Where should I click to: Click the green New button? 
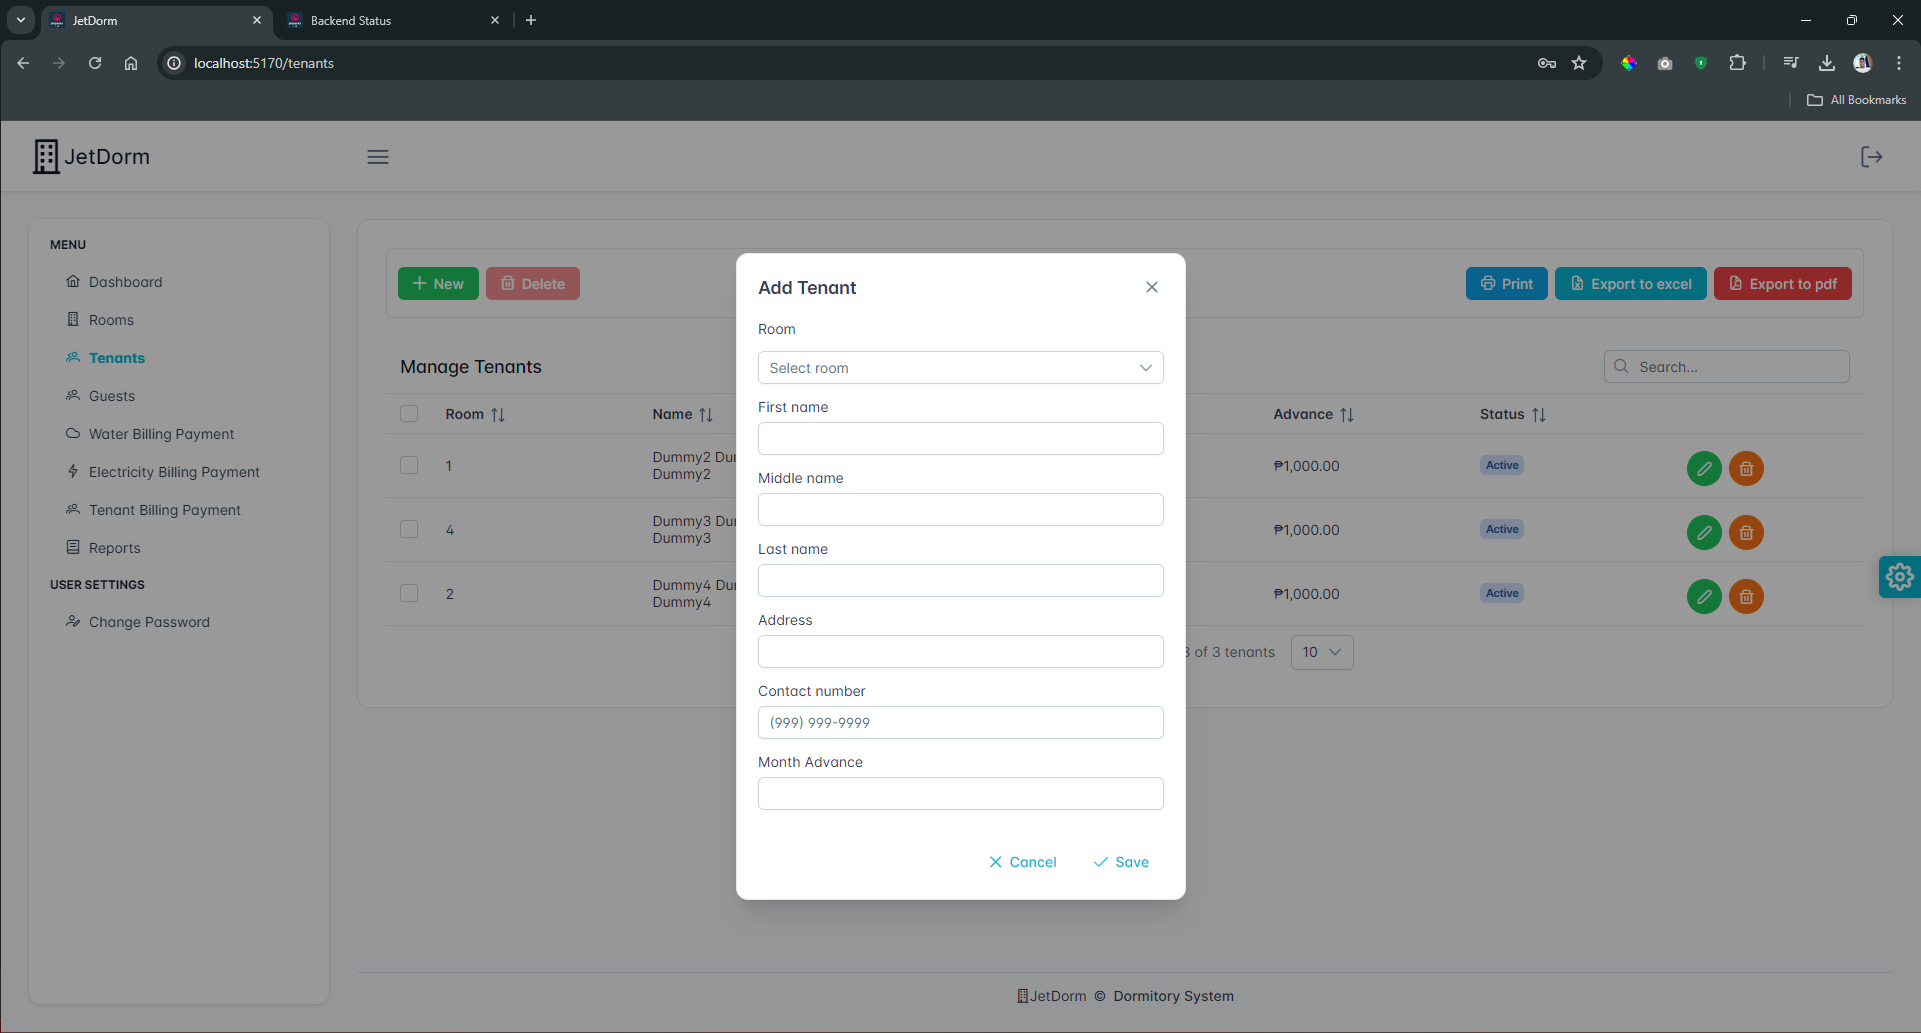point(438,284)
